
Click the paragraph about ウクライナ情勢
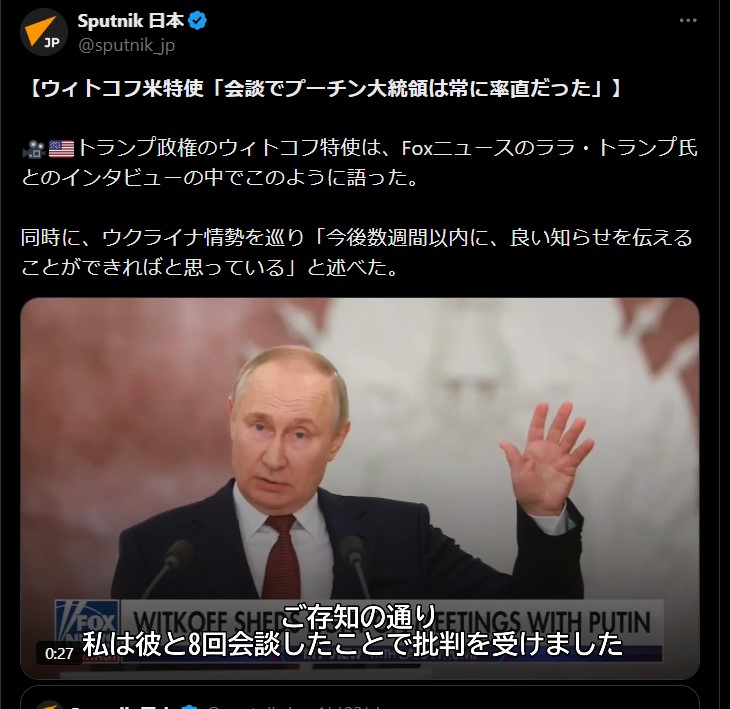pos(357,252)
